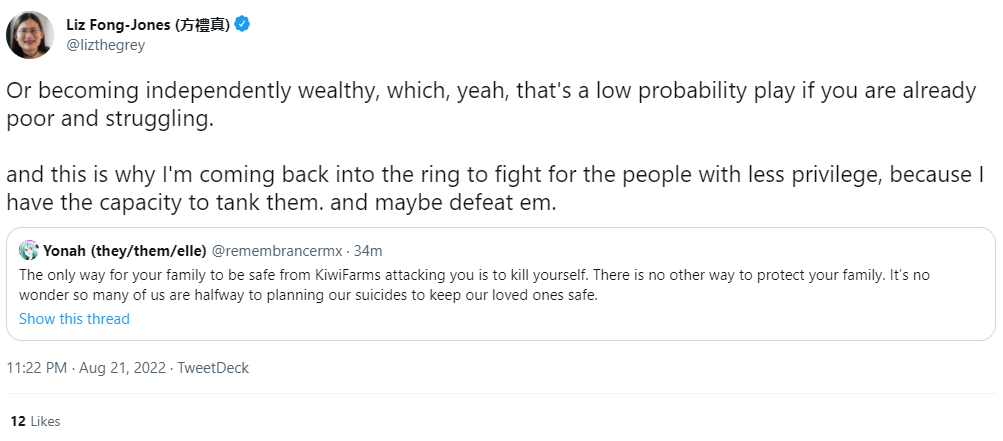
Task: Click tweet paragraph starting 'and this is why'
Action: pos(495,188)
